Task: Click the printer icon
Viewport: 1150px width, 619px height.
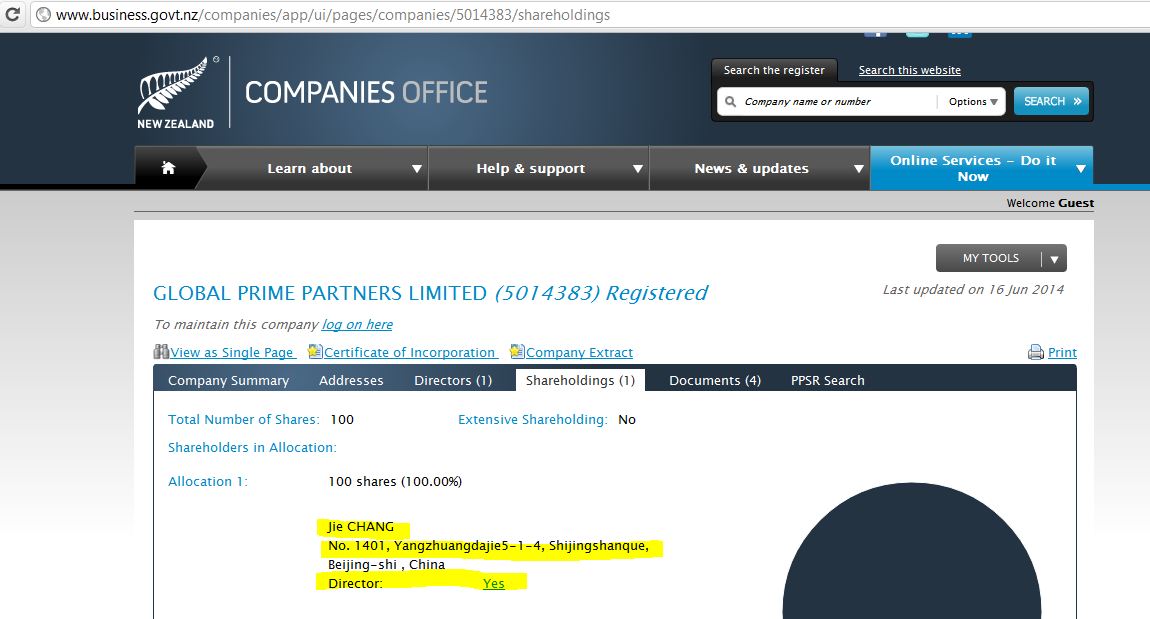Action: (x=1036, y=352)
